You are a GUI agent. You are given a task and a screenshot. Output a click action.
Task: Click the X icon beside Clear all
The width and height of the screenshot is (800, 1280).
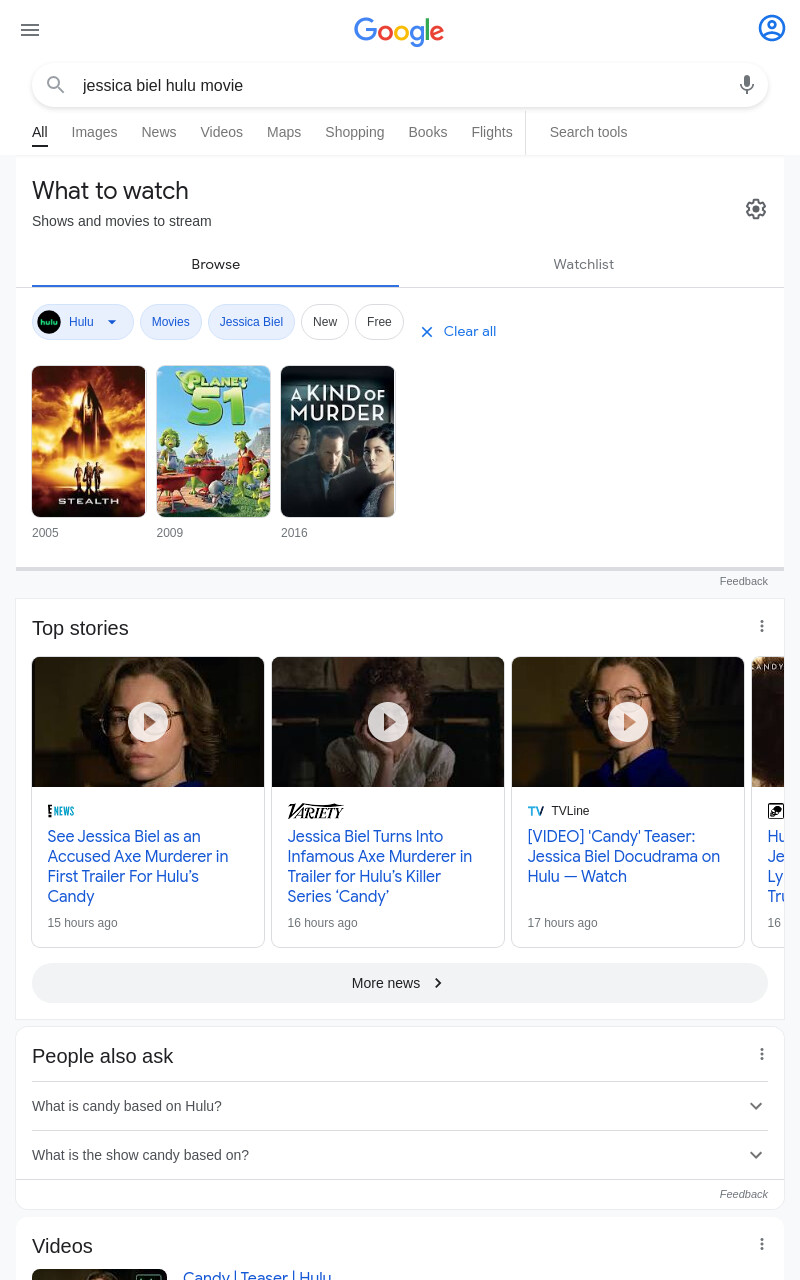[427, 332]
